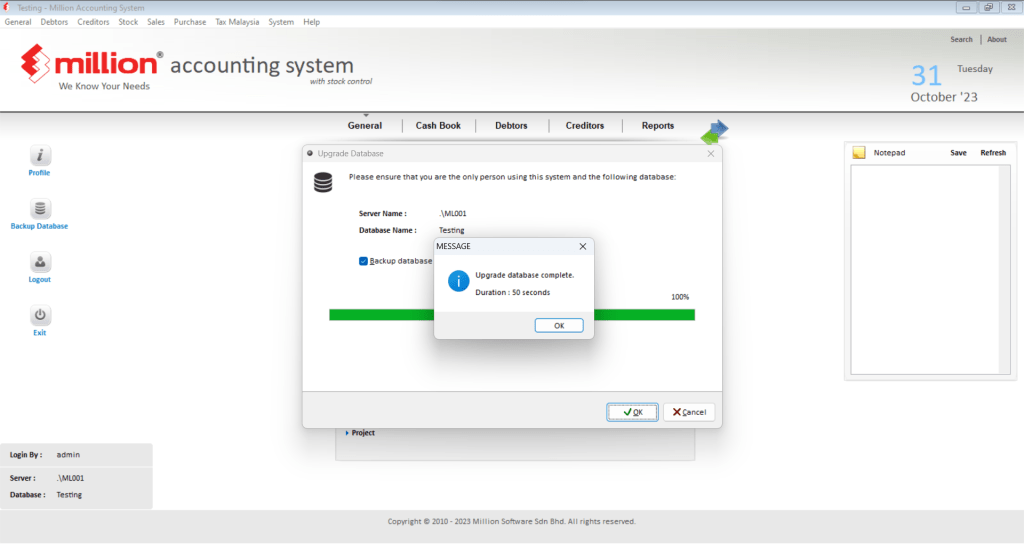Image resolution: width=1024 pixels, height=544 pixels.
Task: Click the blue-green arrows icon beside Reports
Action: tap(714, 132)
